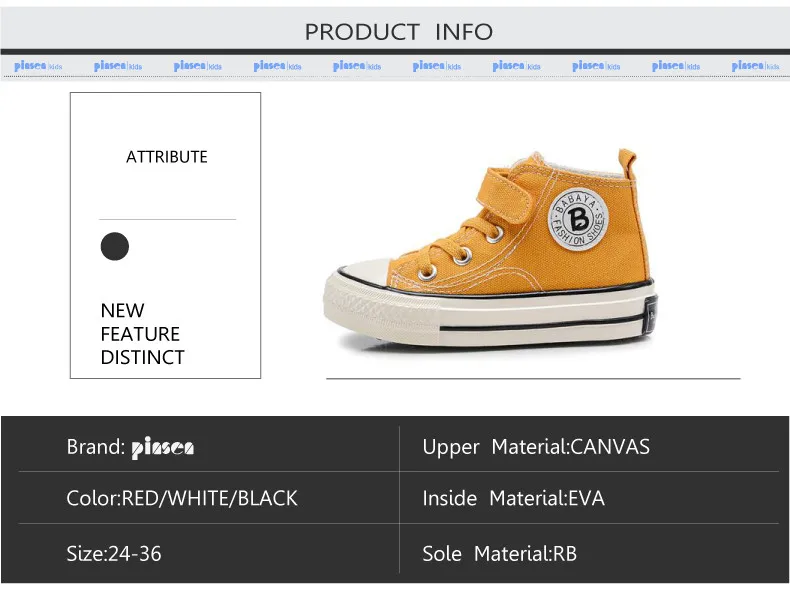This screenshot has width=790, height=600.
Task: Click the round BABAYA logo badge on shoe
Action: (578, 219)
